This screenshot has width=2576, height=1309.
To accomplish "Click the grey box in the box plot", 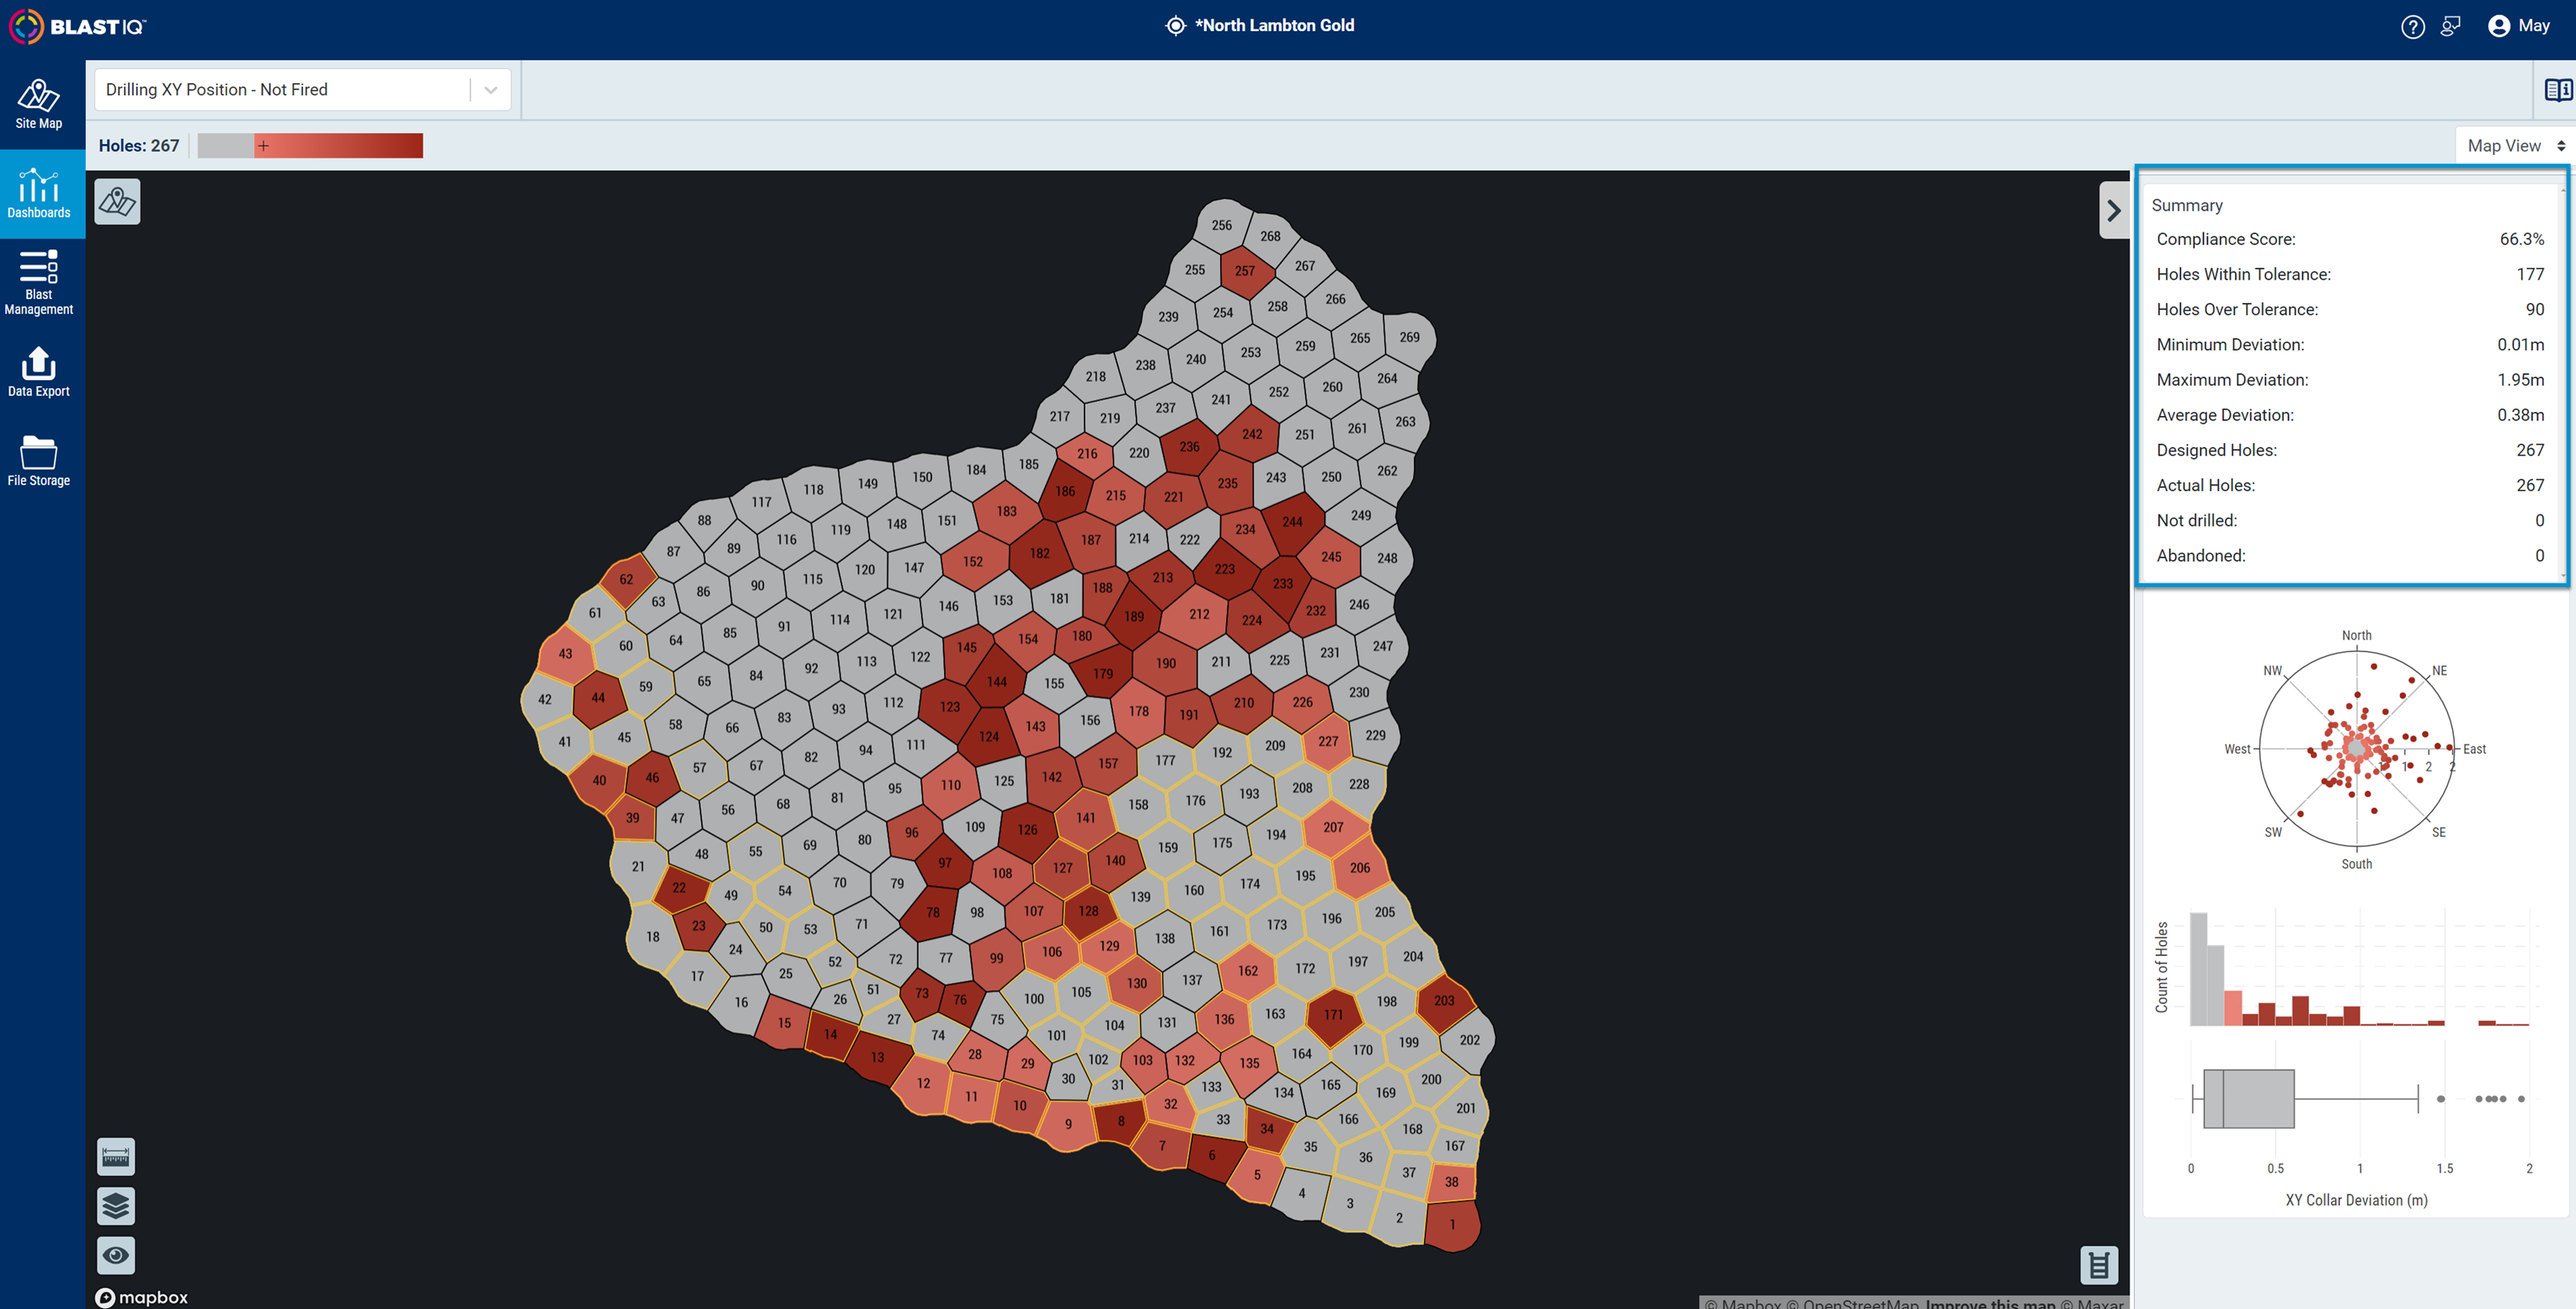I will [x=2248, y=1099].
